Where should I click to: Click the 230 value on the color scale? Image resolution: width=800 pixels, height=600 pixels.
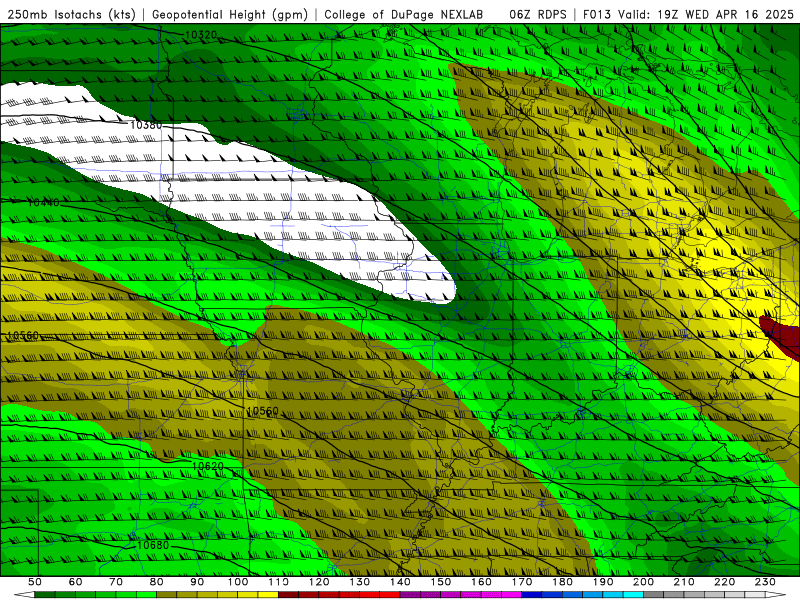point(766,582)
